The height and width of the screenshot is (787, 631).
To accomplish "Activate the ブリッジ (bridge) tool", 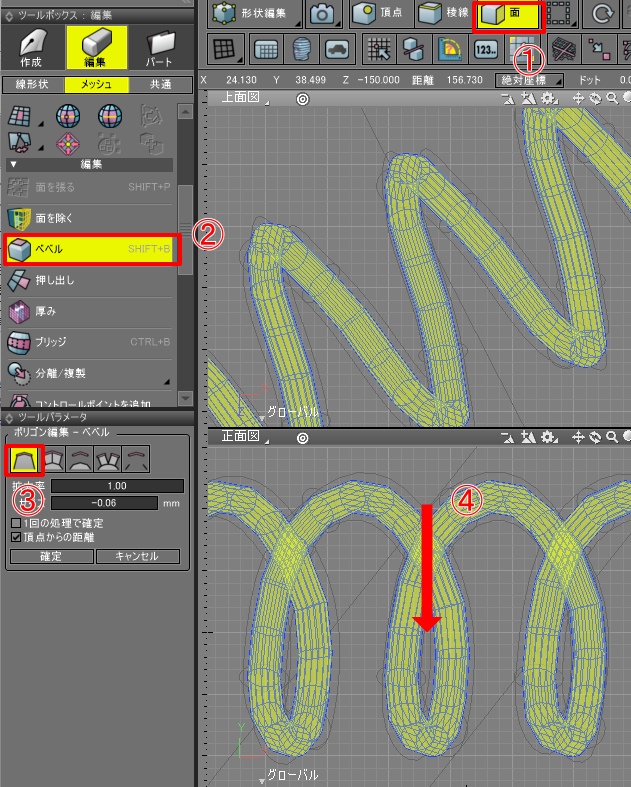I will [90, 342].
